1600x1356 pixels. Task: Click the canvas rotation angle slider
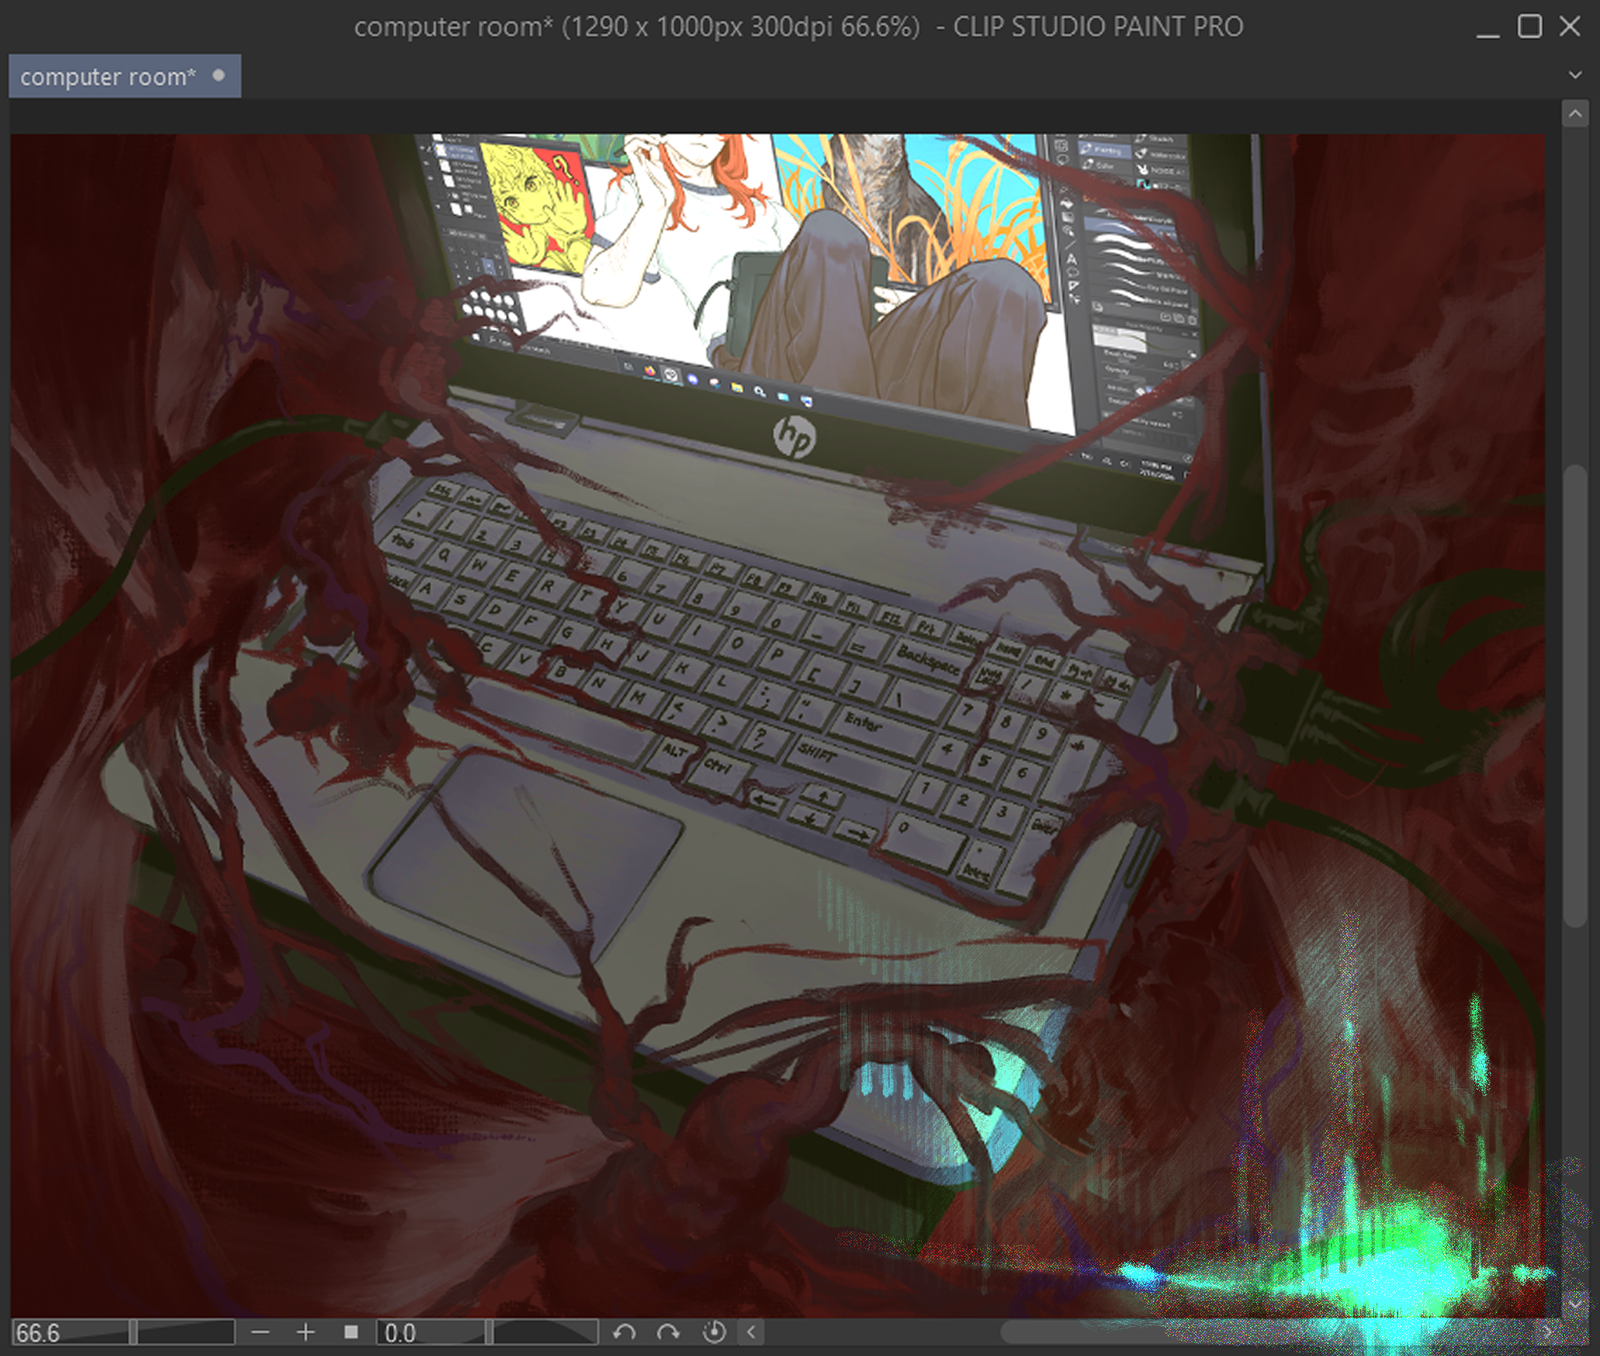coord(545,1333)
